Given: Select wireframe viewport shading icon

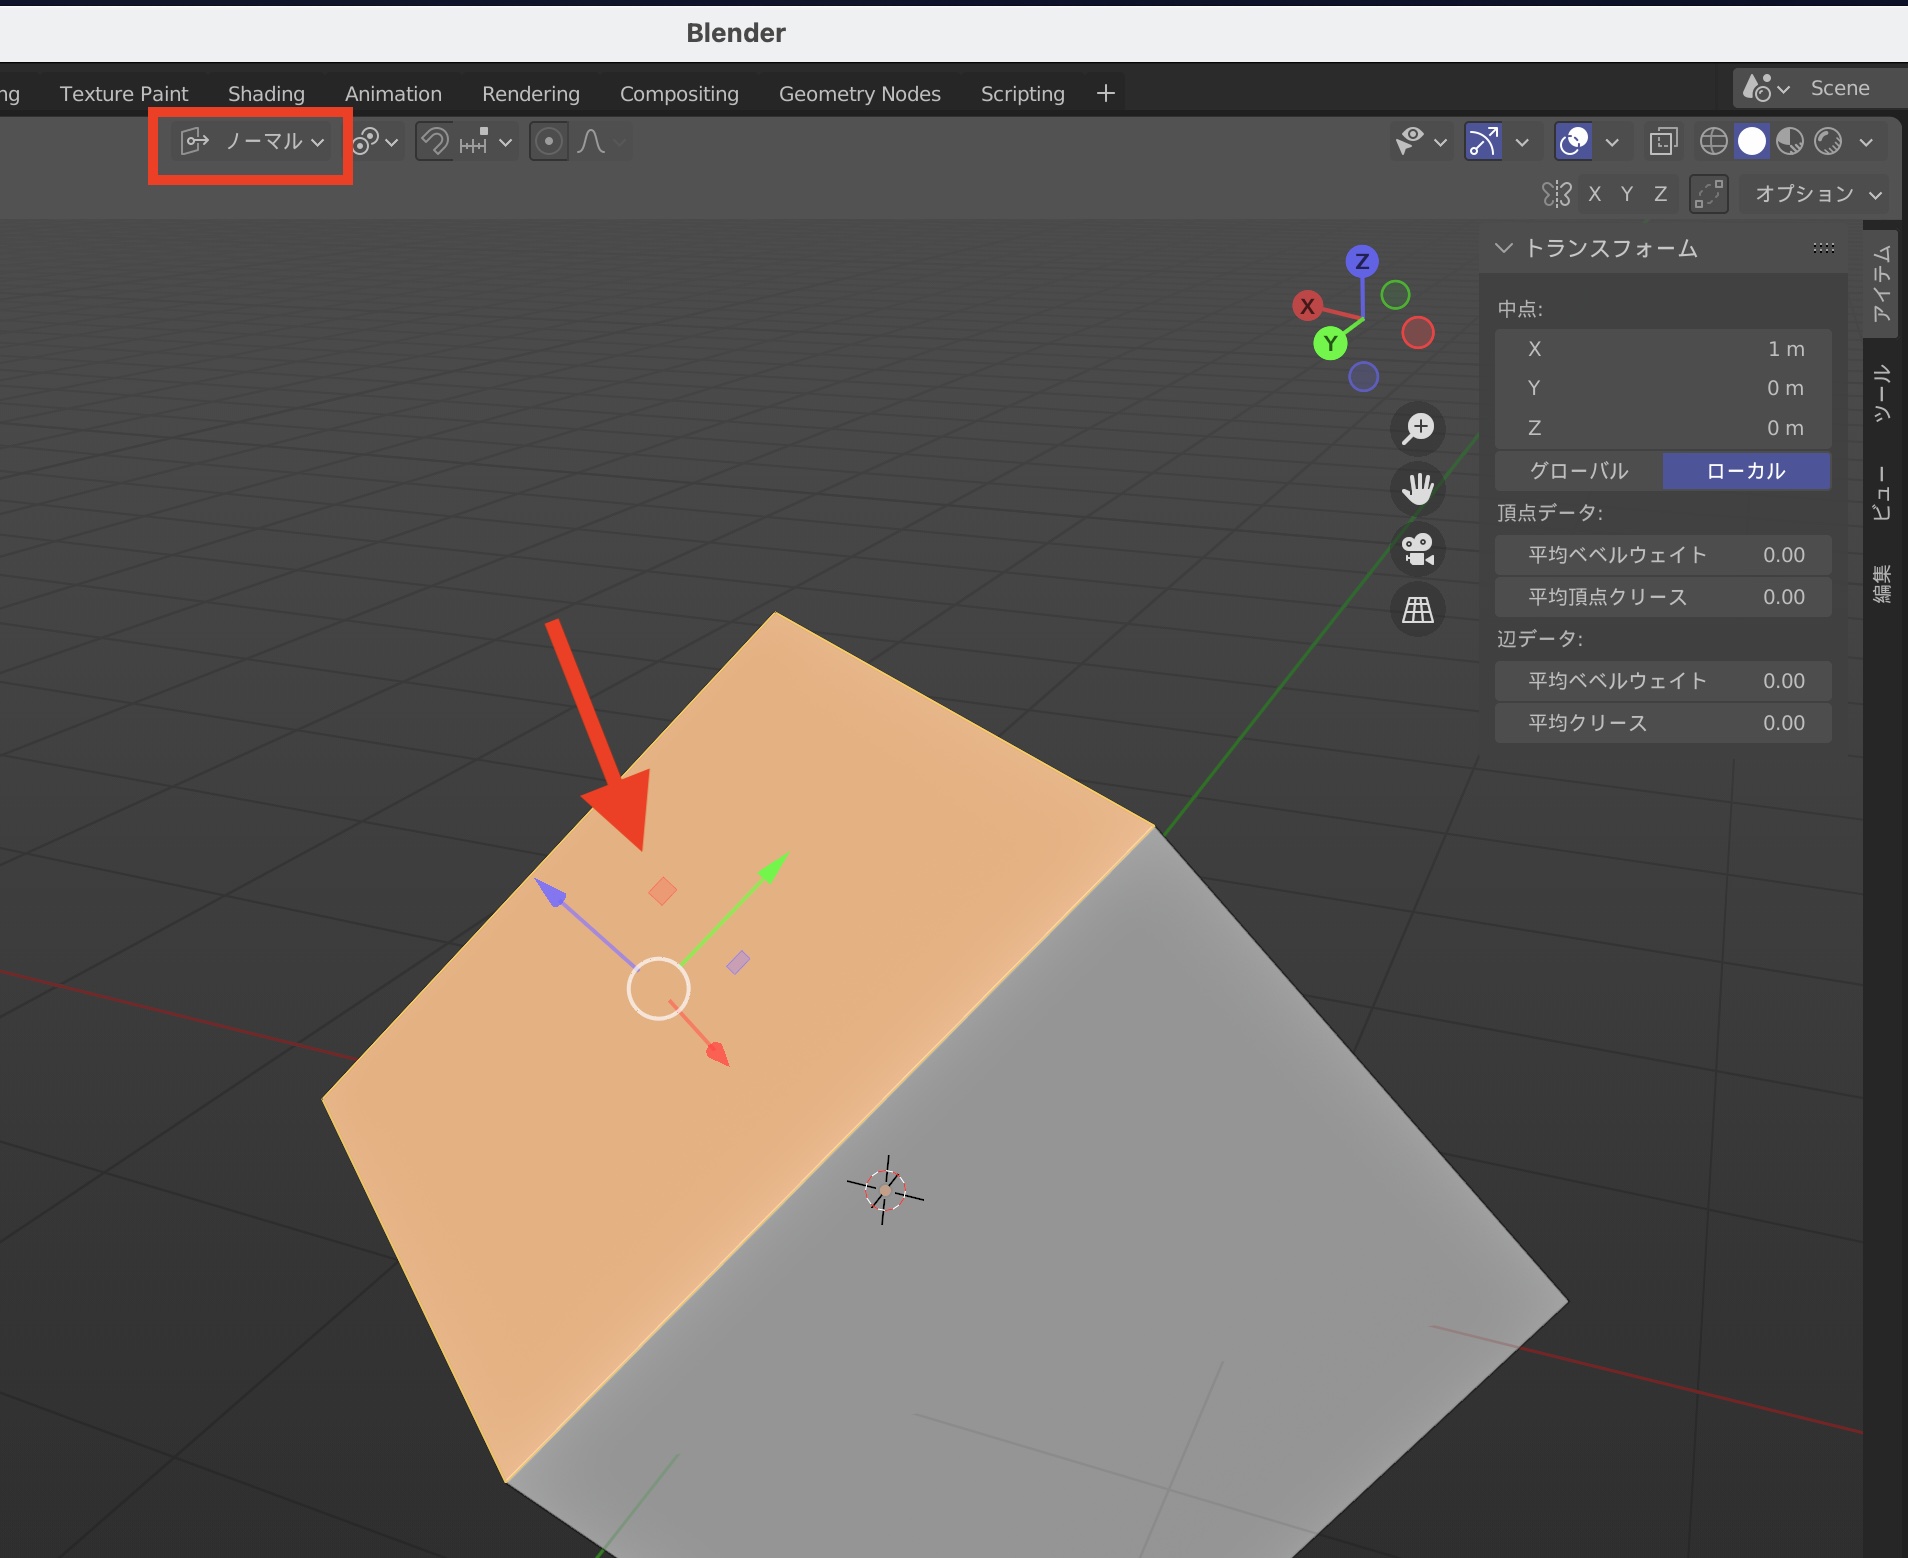Looking at the screenshot, I should 1713,142.
